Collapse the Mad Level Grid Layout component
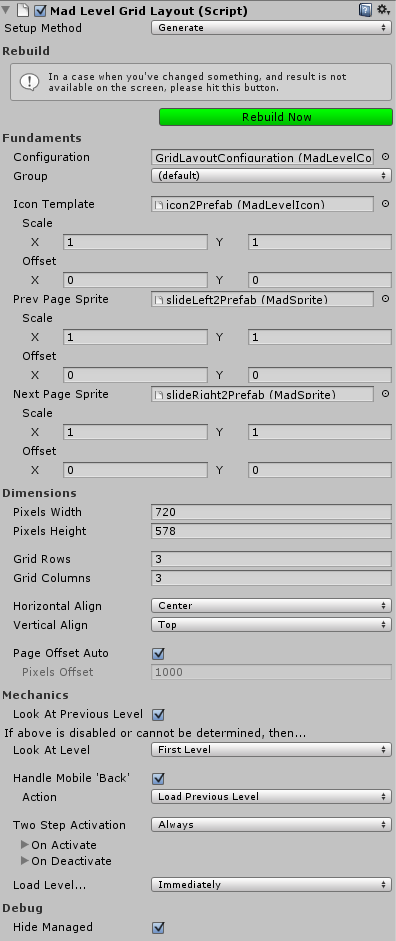The height and width of the screenshot is (941, 396). [6, 11]
